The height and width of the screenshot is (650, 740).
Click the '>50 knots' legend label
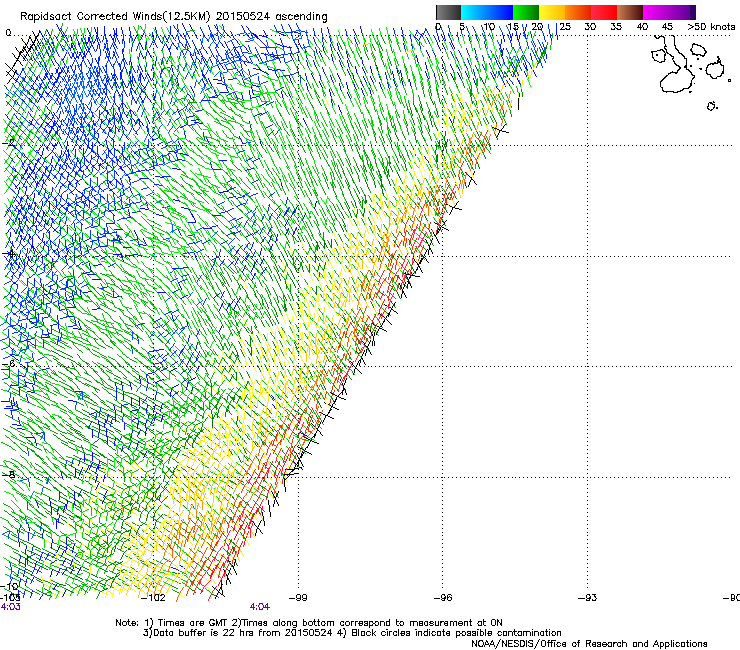711,27
